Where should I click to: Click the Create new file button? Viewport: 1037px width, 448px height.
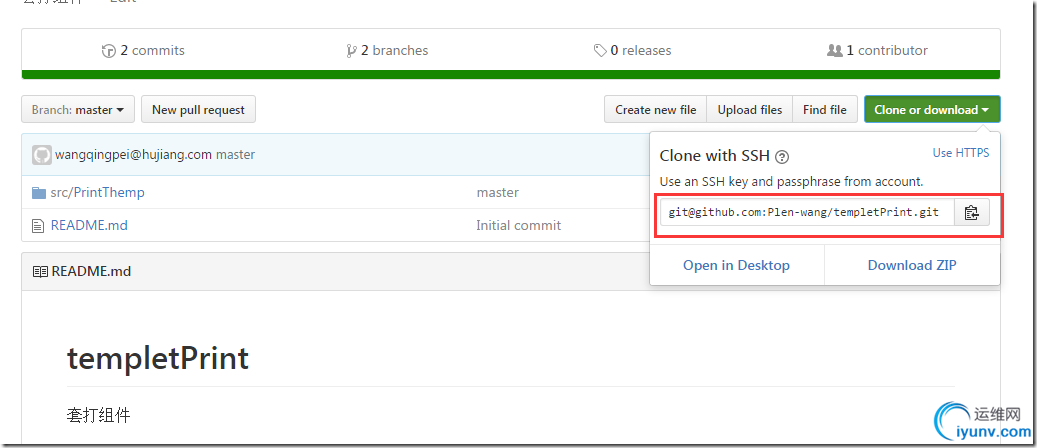[x=655, y=110]
